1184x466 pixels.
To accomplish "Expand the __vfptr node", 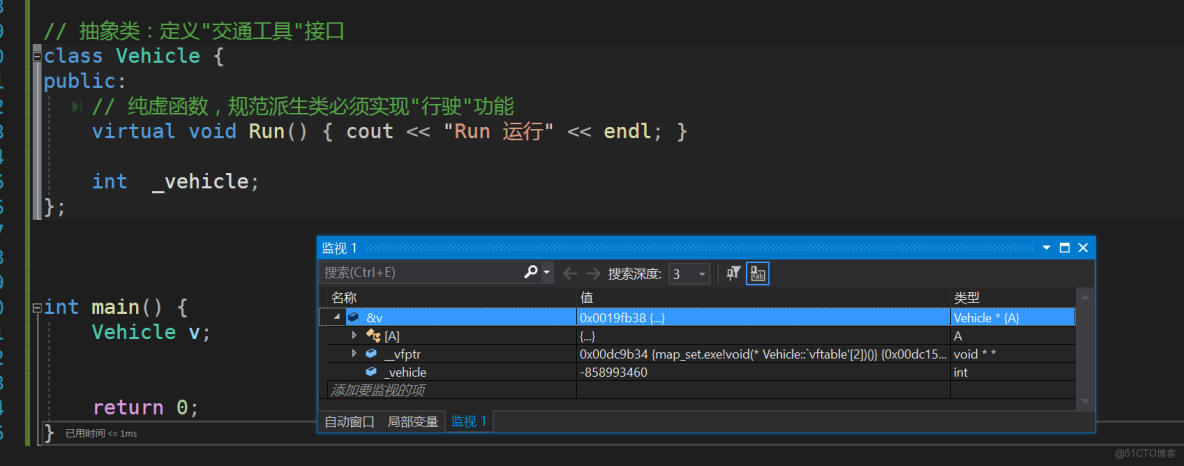I will point(353,353).
